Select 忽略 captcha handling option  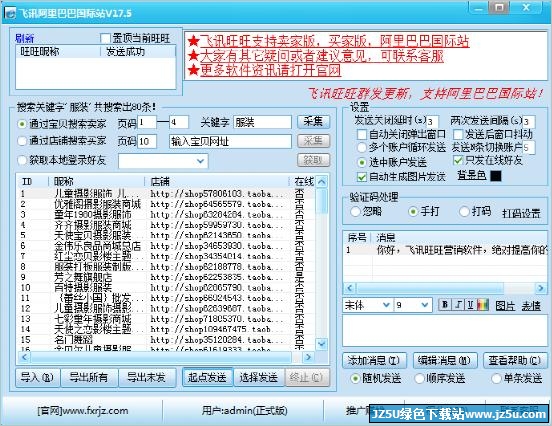355,212
